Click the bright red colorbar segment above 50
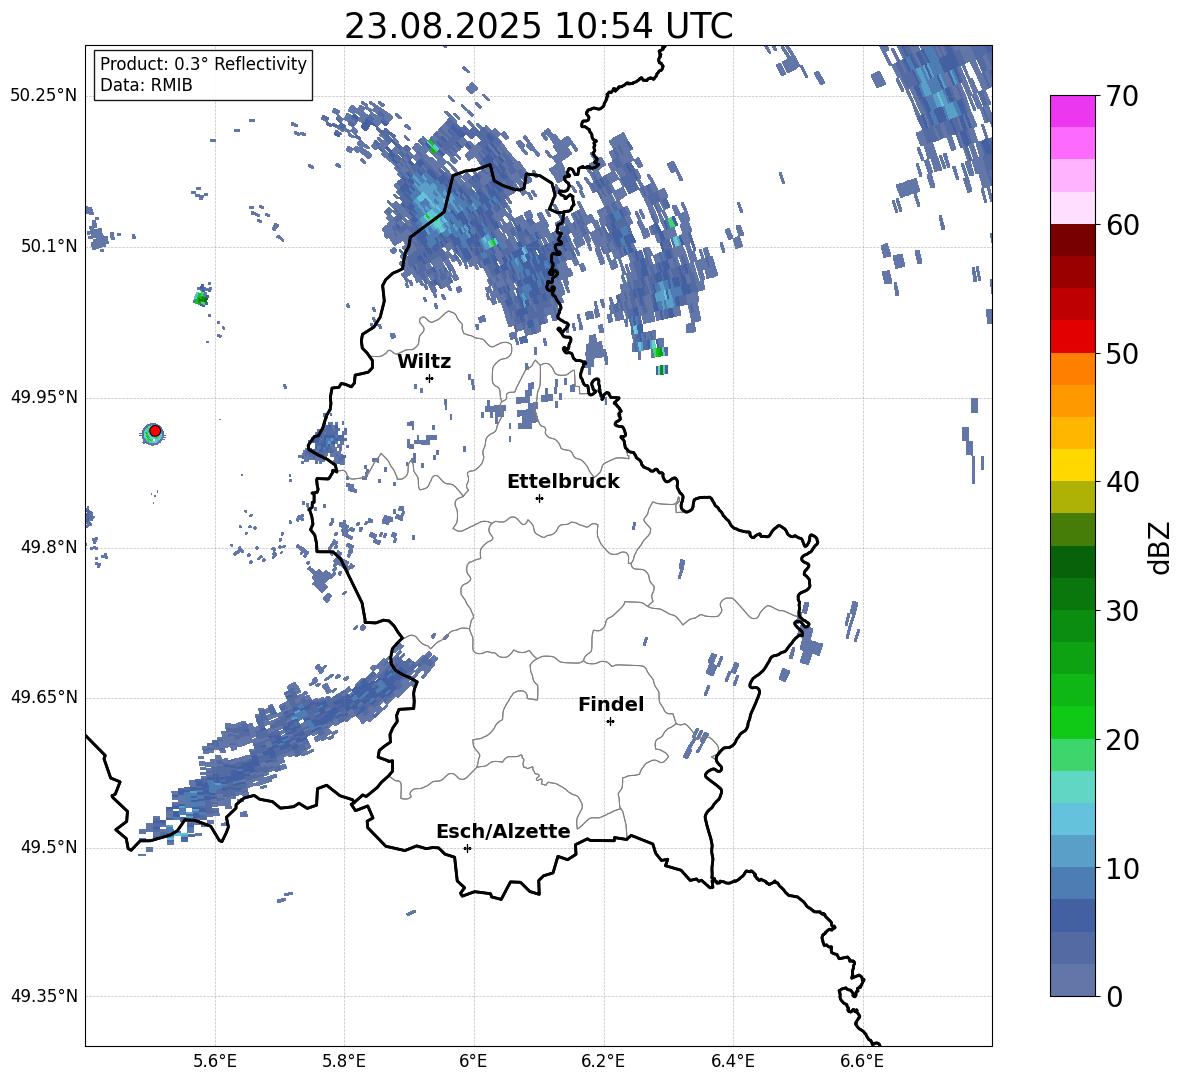 [1072, 337]
